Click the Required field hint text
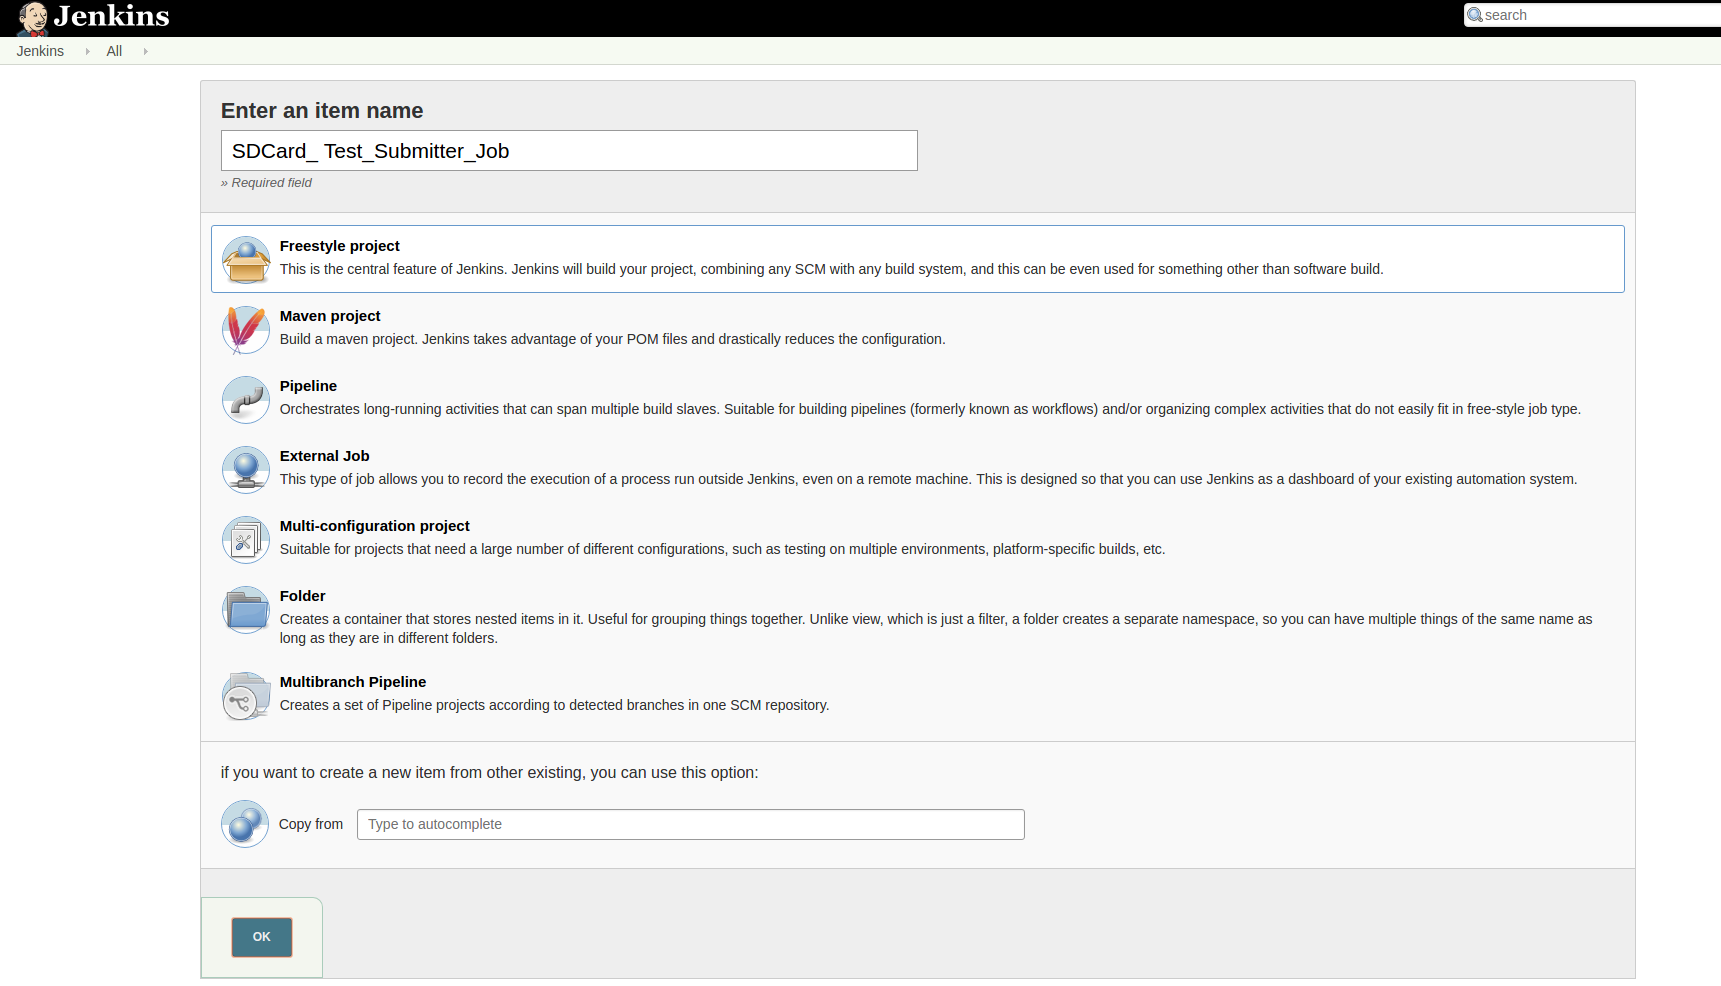This screenshot has width=1721, height=986. (x=266, y=183)
